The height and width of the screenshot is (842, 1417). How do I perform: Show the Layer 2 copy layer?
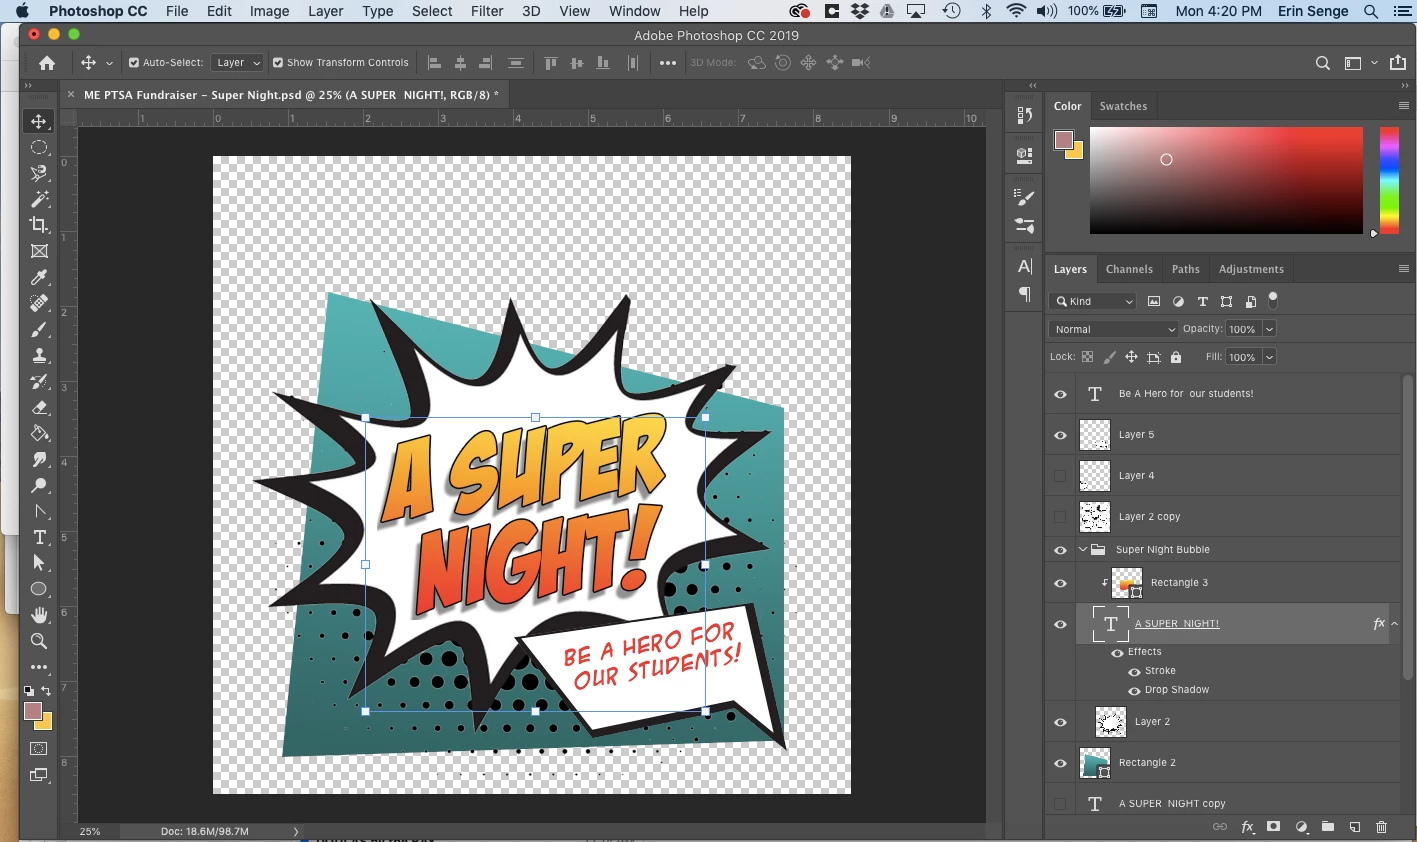pos(1060,517)
